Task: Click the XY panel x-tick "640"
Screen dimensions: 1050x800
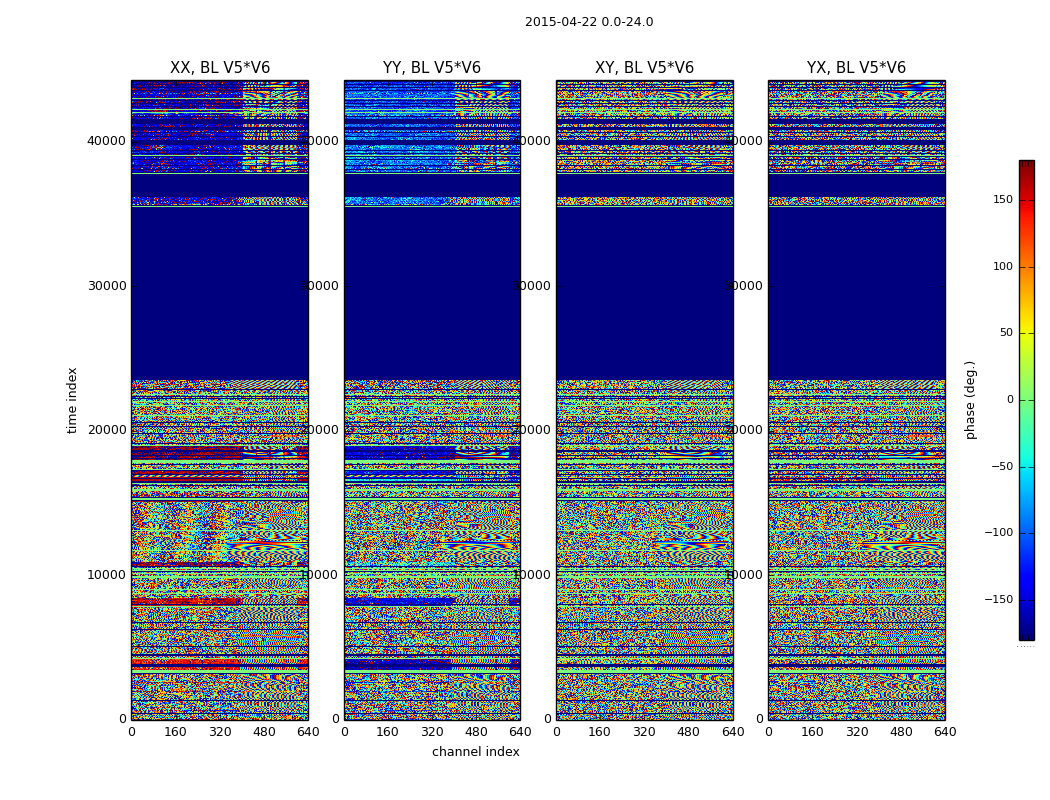Action: [x=733, y=732]
